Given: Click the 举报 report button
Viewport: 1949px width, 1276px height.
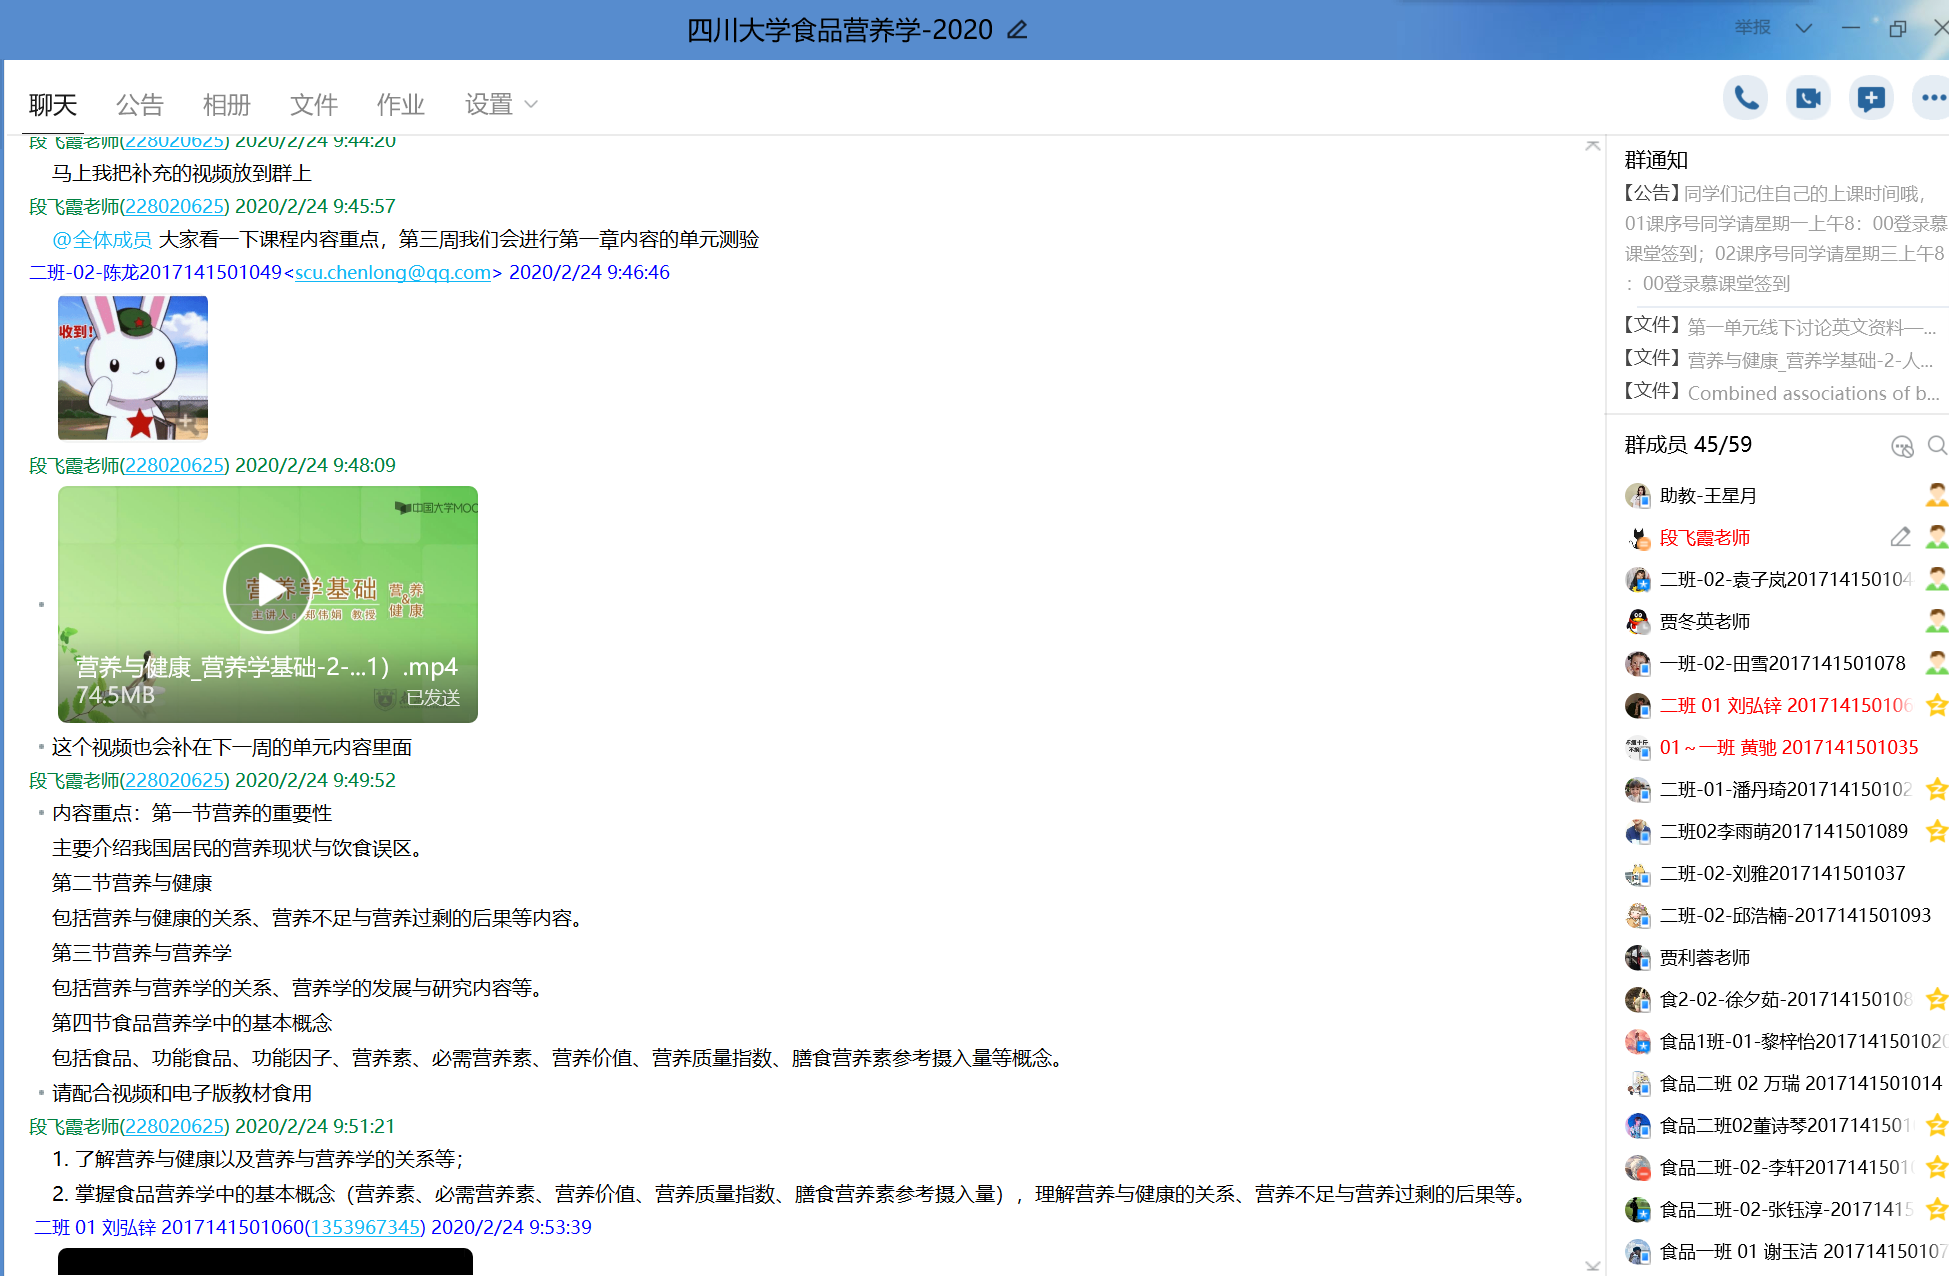Looking at the screenshot, I should [x=1752, y=28].
